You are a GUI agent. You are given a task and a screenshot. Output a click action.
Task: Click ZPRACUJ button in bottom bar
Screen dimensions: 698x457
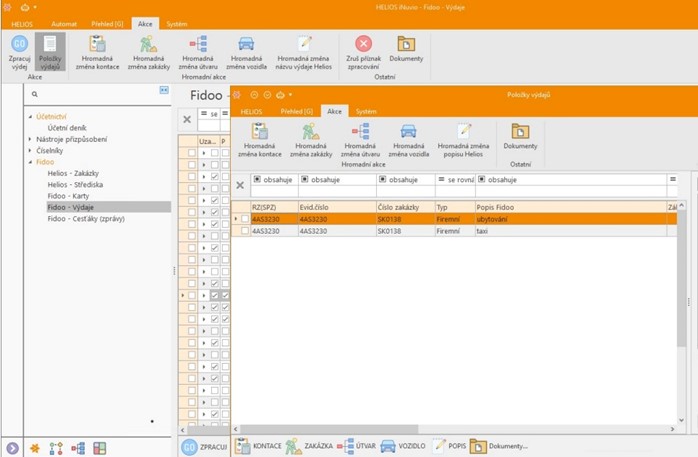205,447
